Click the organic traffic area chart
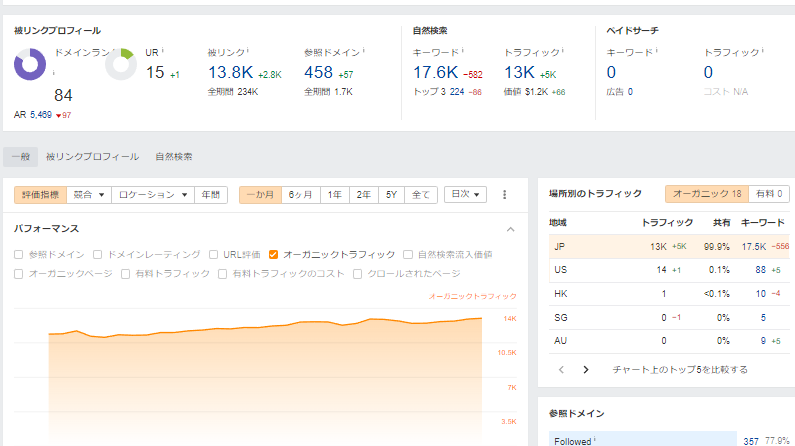The width and height of the screenshot is (795, 446). [265, 383]
